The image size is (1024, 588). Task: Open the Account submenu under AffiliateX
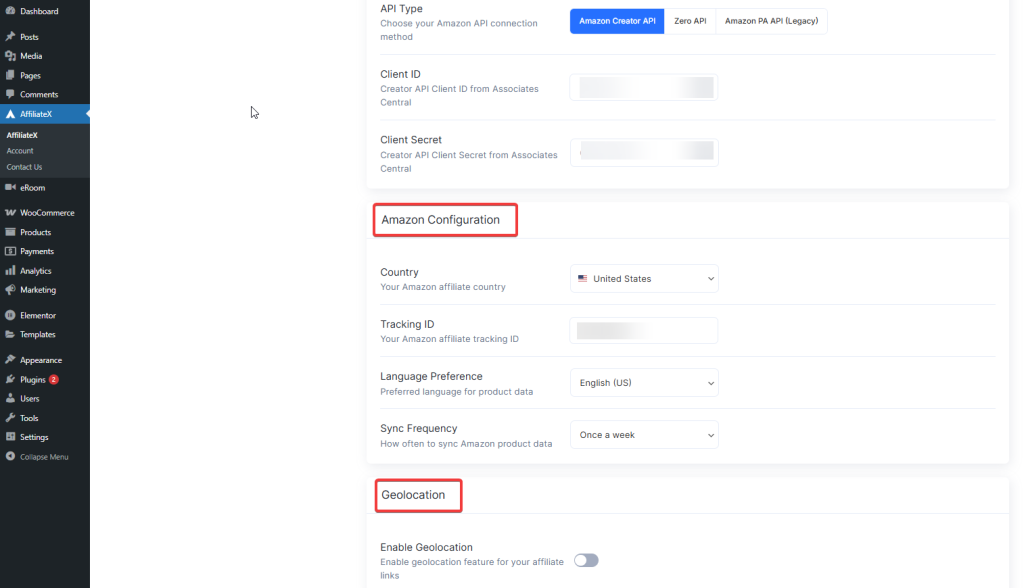(24, 150)
